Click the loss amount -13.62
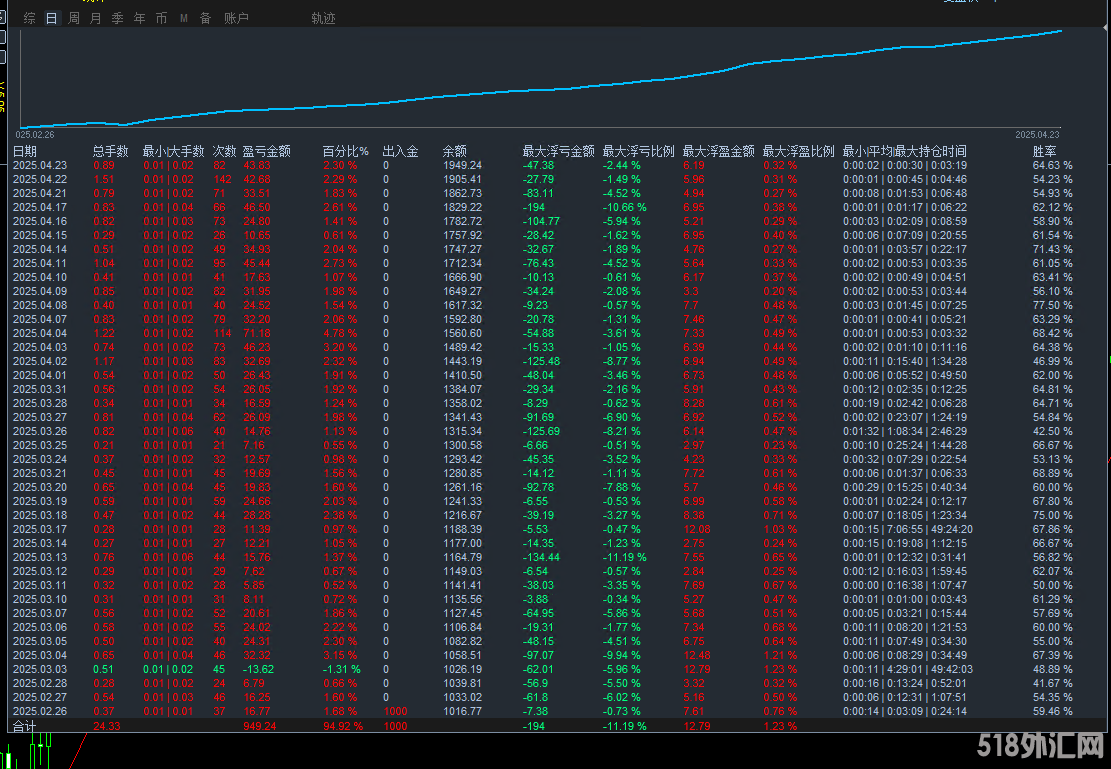The width and height of the screenshot is (1111, 769). [x=259, y=669]
